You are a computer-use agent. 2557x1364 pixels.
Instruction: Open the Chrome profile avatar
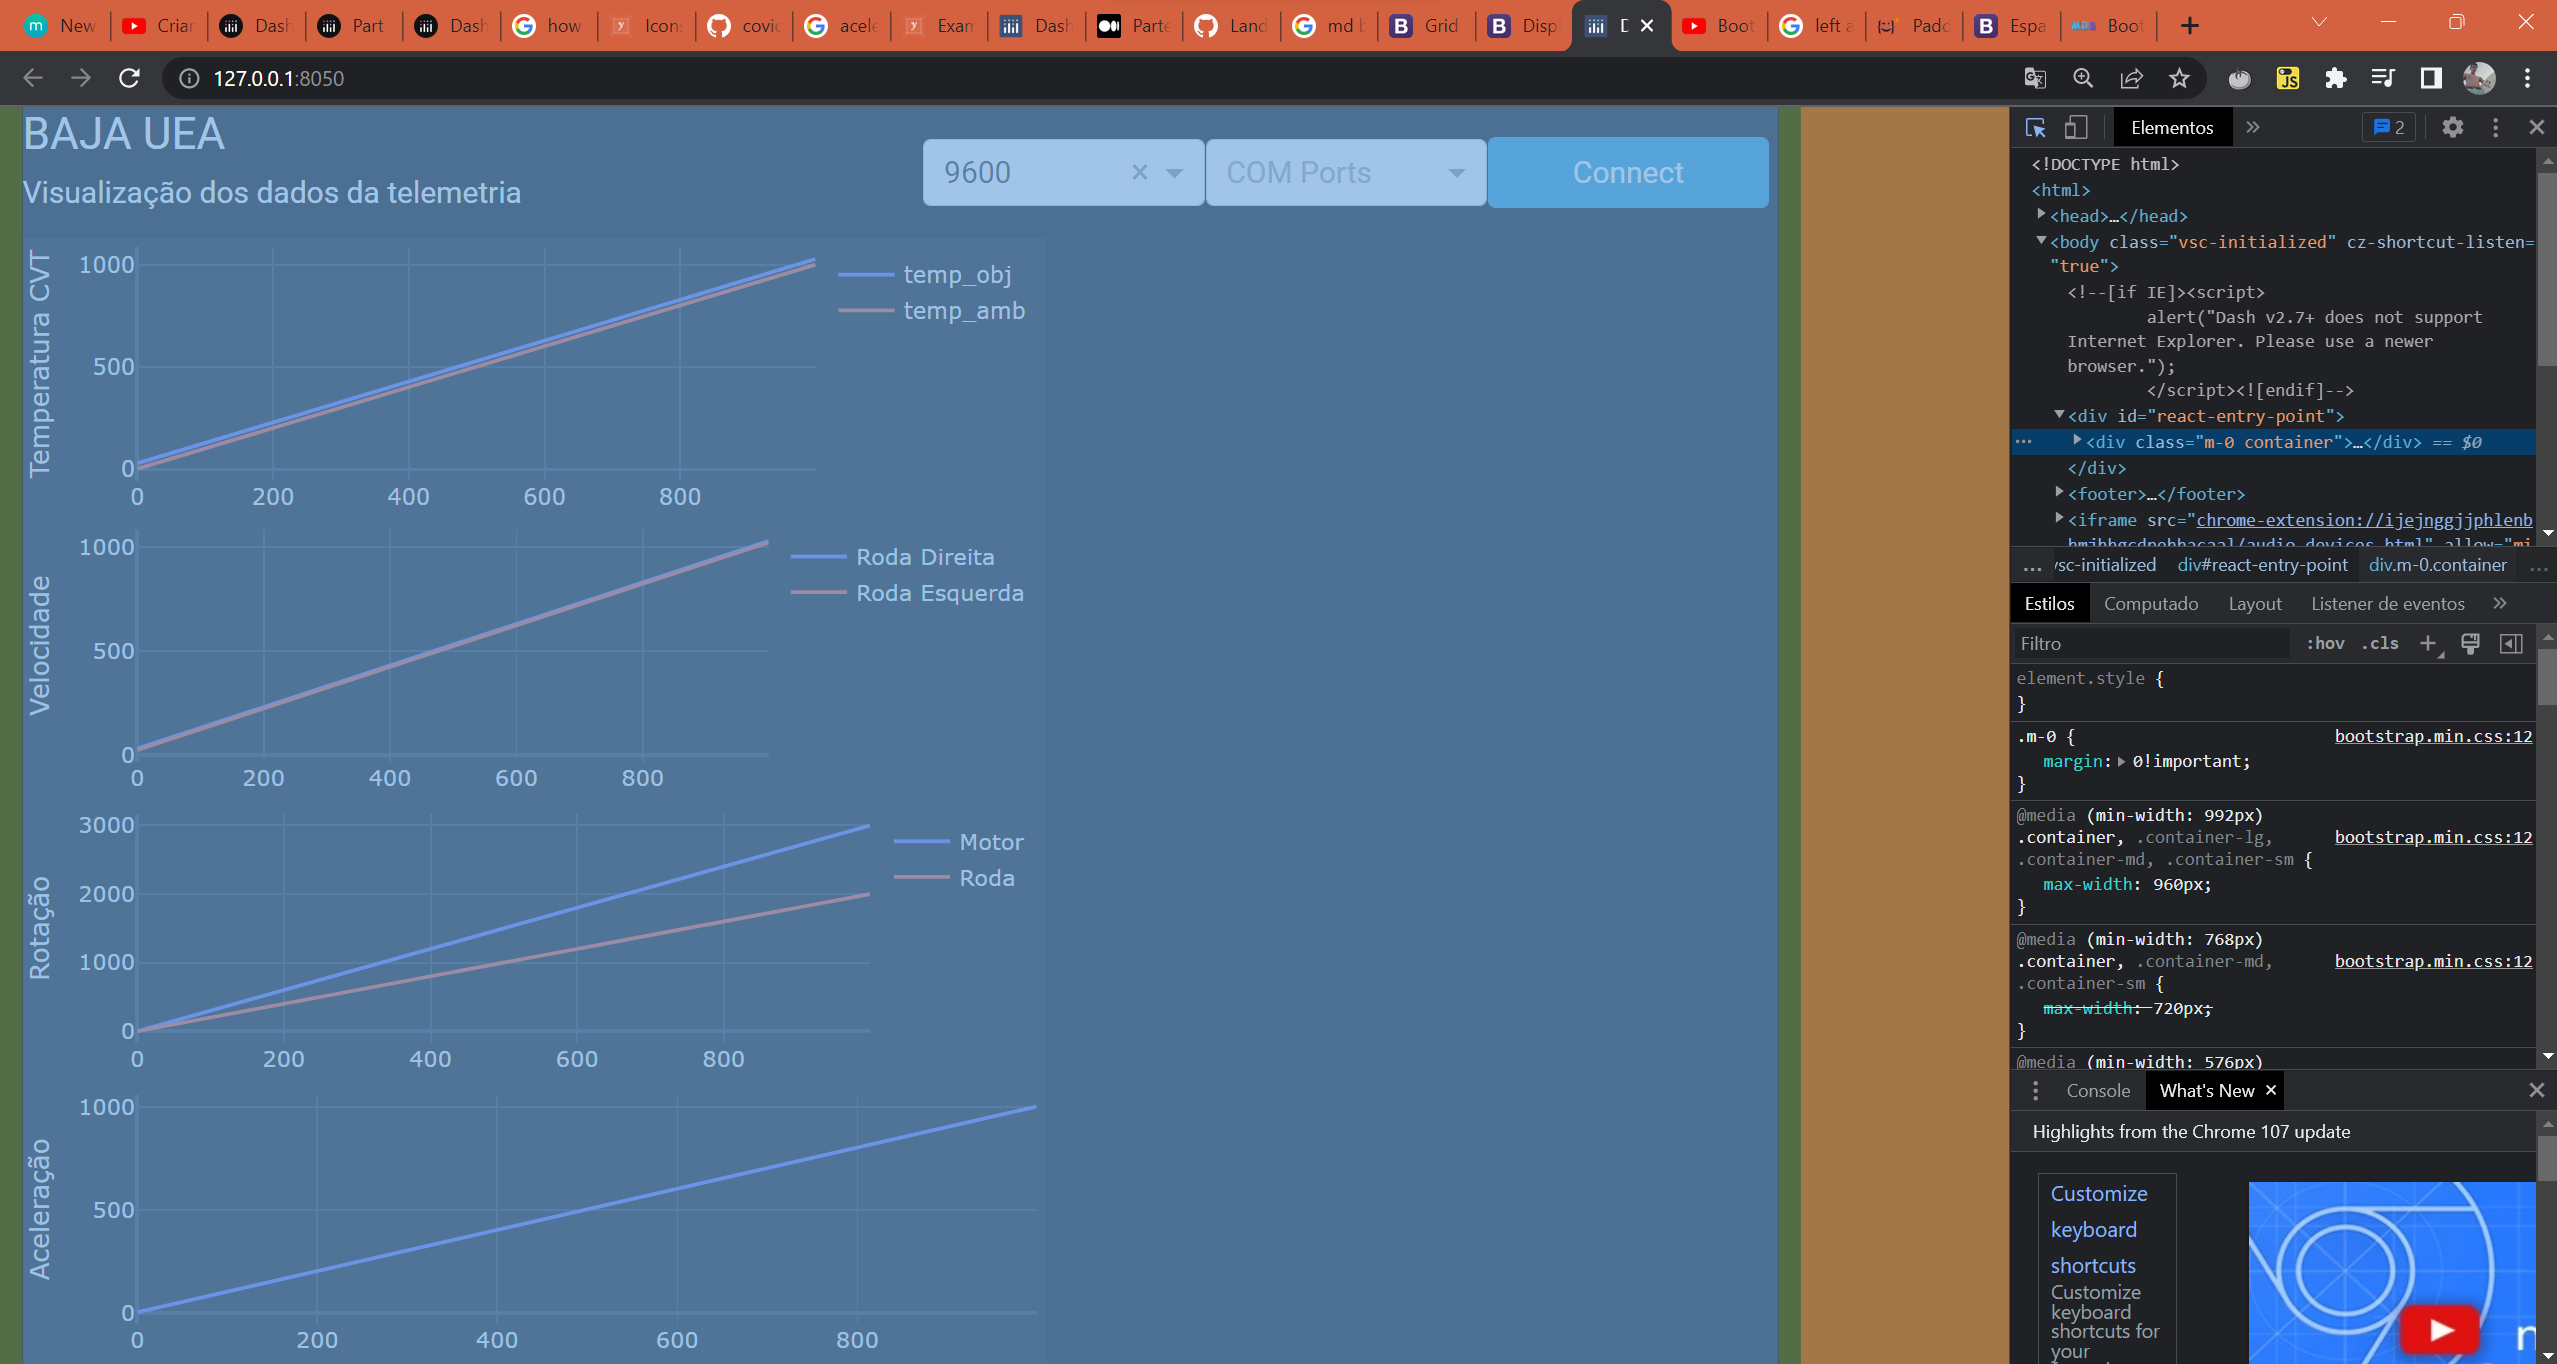(2479, 78)
